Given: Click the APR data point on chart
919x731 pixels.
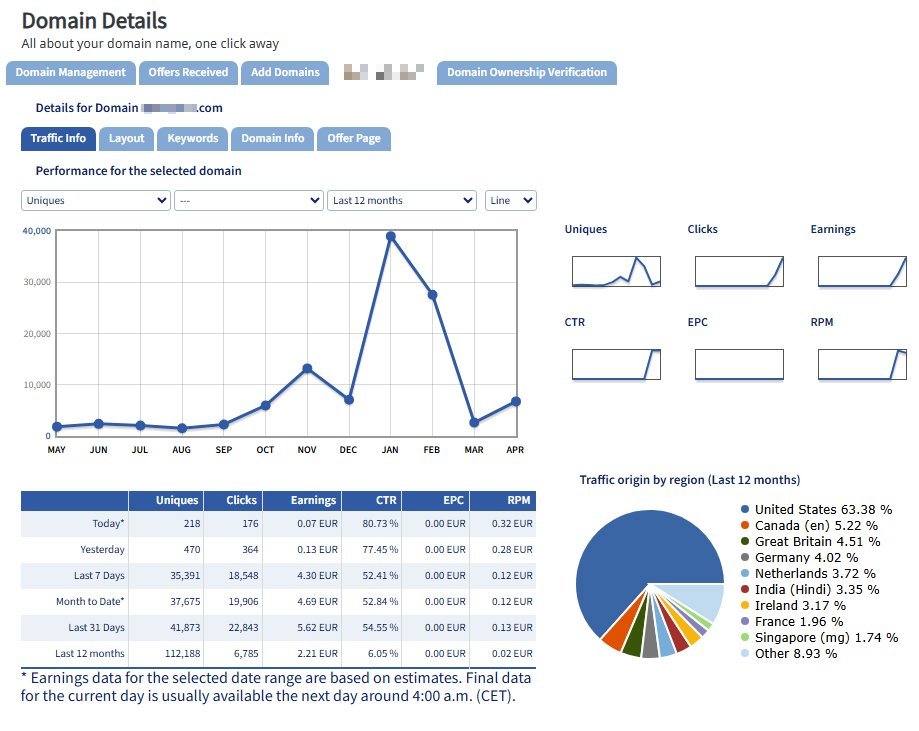Looking at the screenshot, I should (x=516, y=402).
